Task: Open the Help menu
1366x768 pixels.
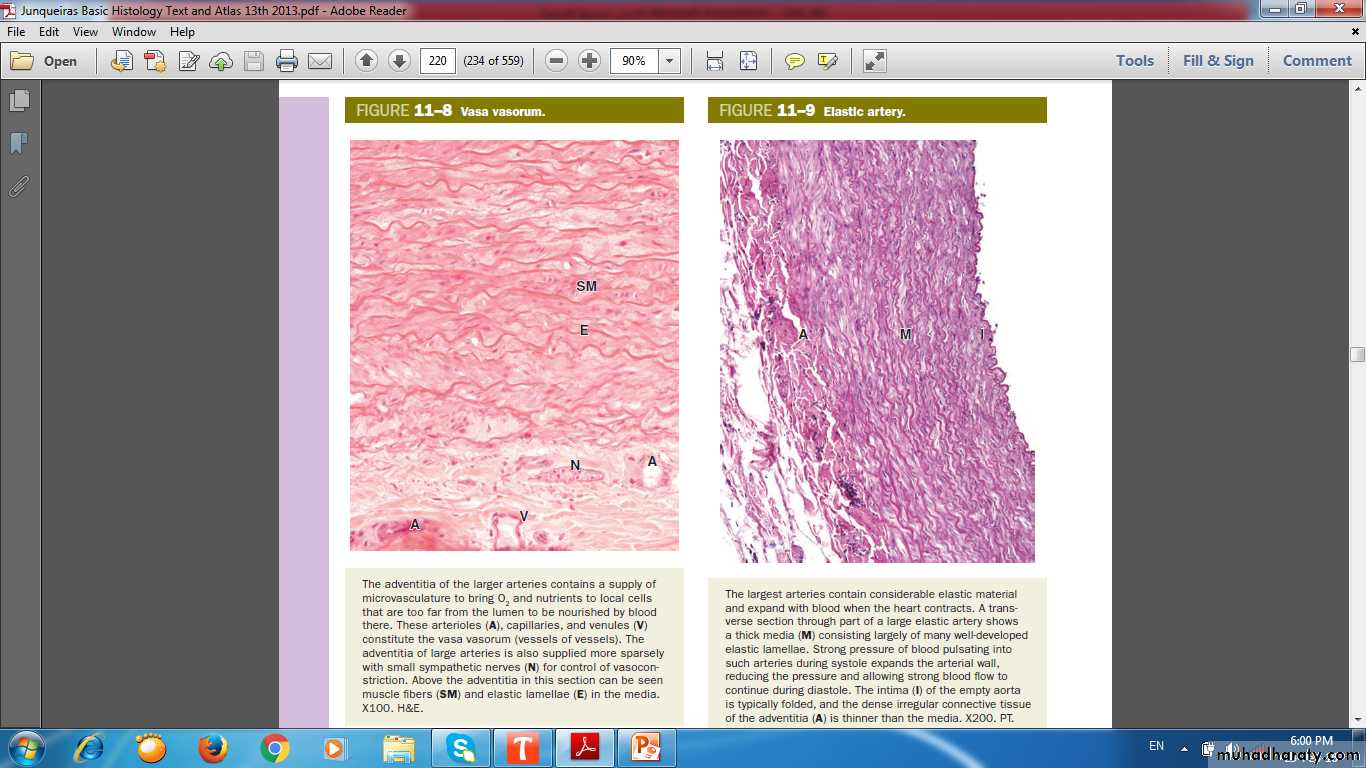Action: point(182,32)
